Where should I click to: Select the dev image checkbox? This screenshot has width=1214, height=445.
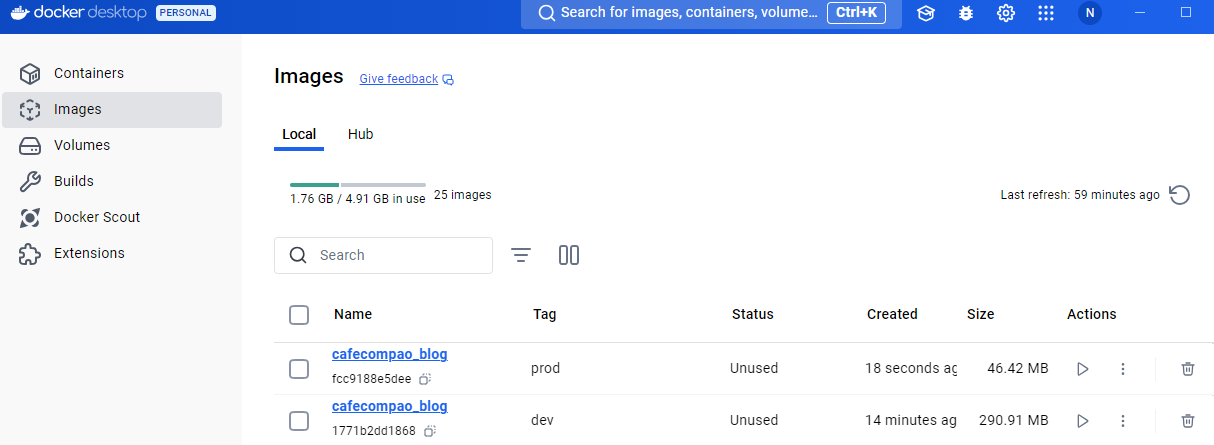coord(299,421)
